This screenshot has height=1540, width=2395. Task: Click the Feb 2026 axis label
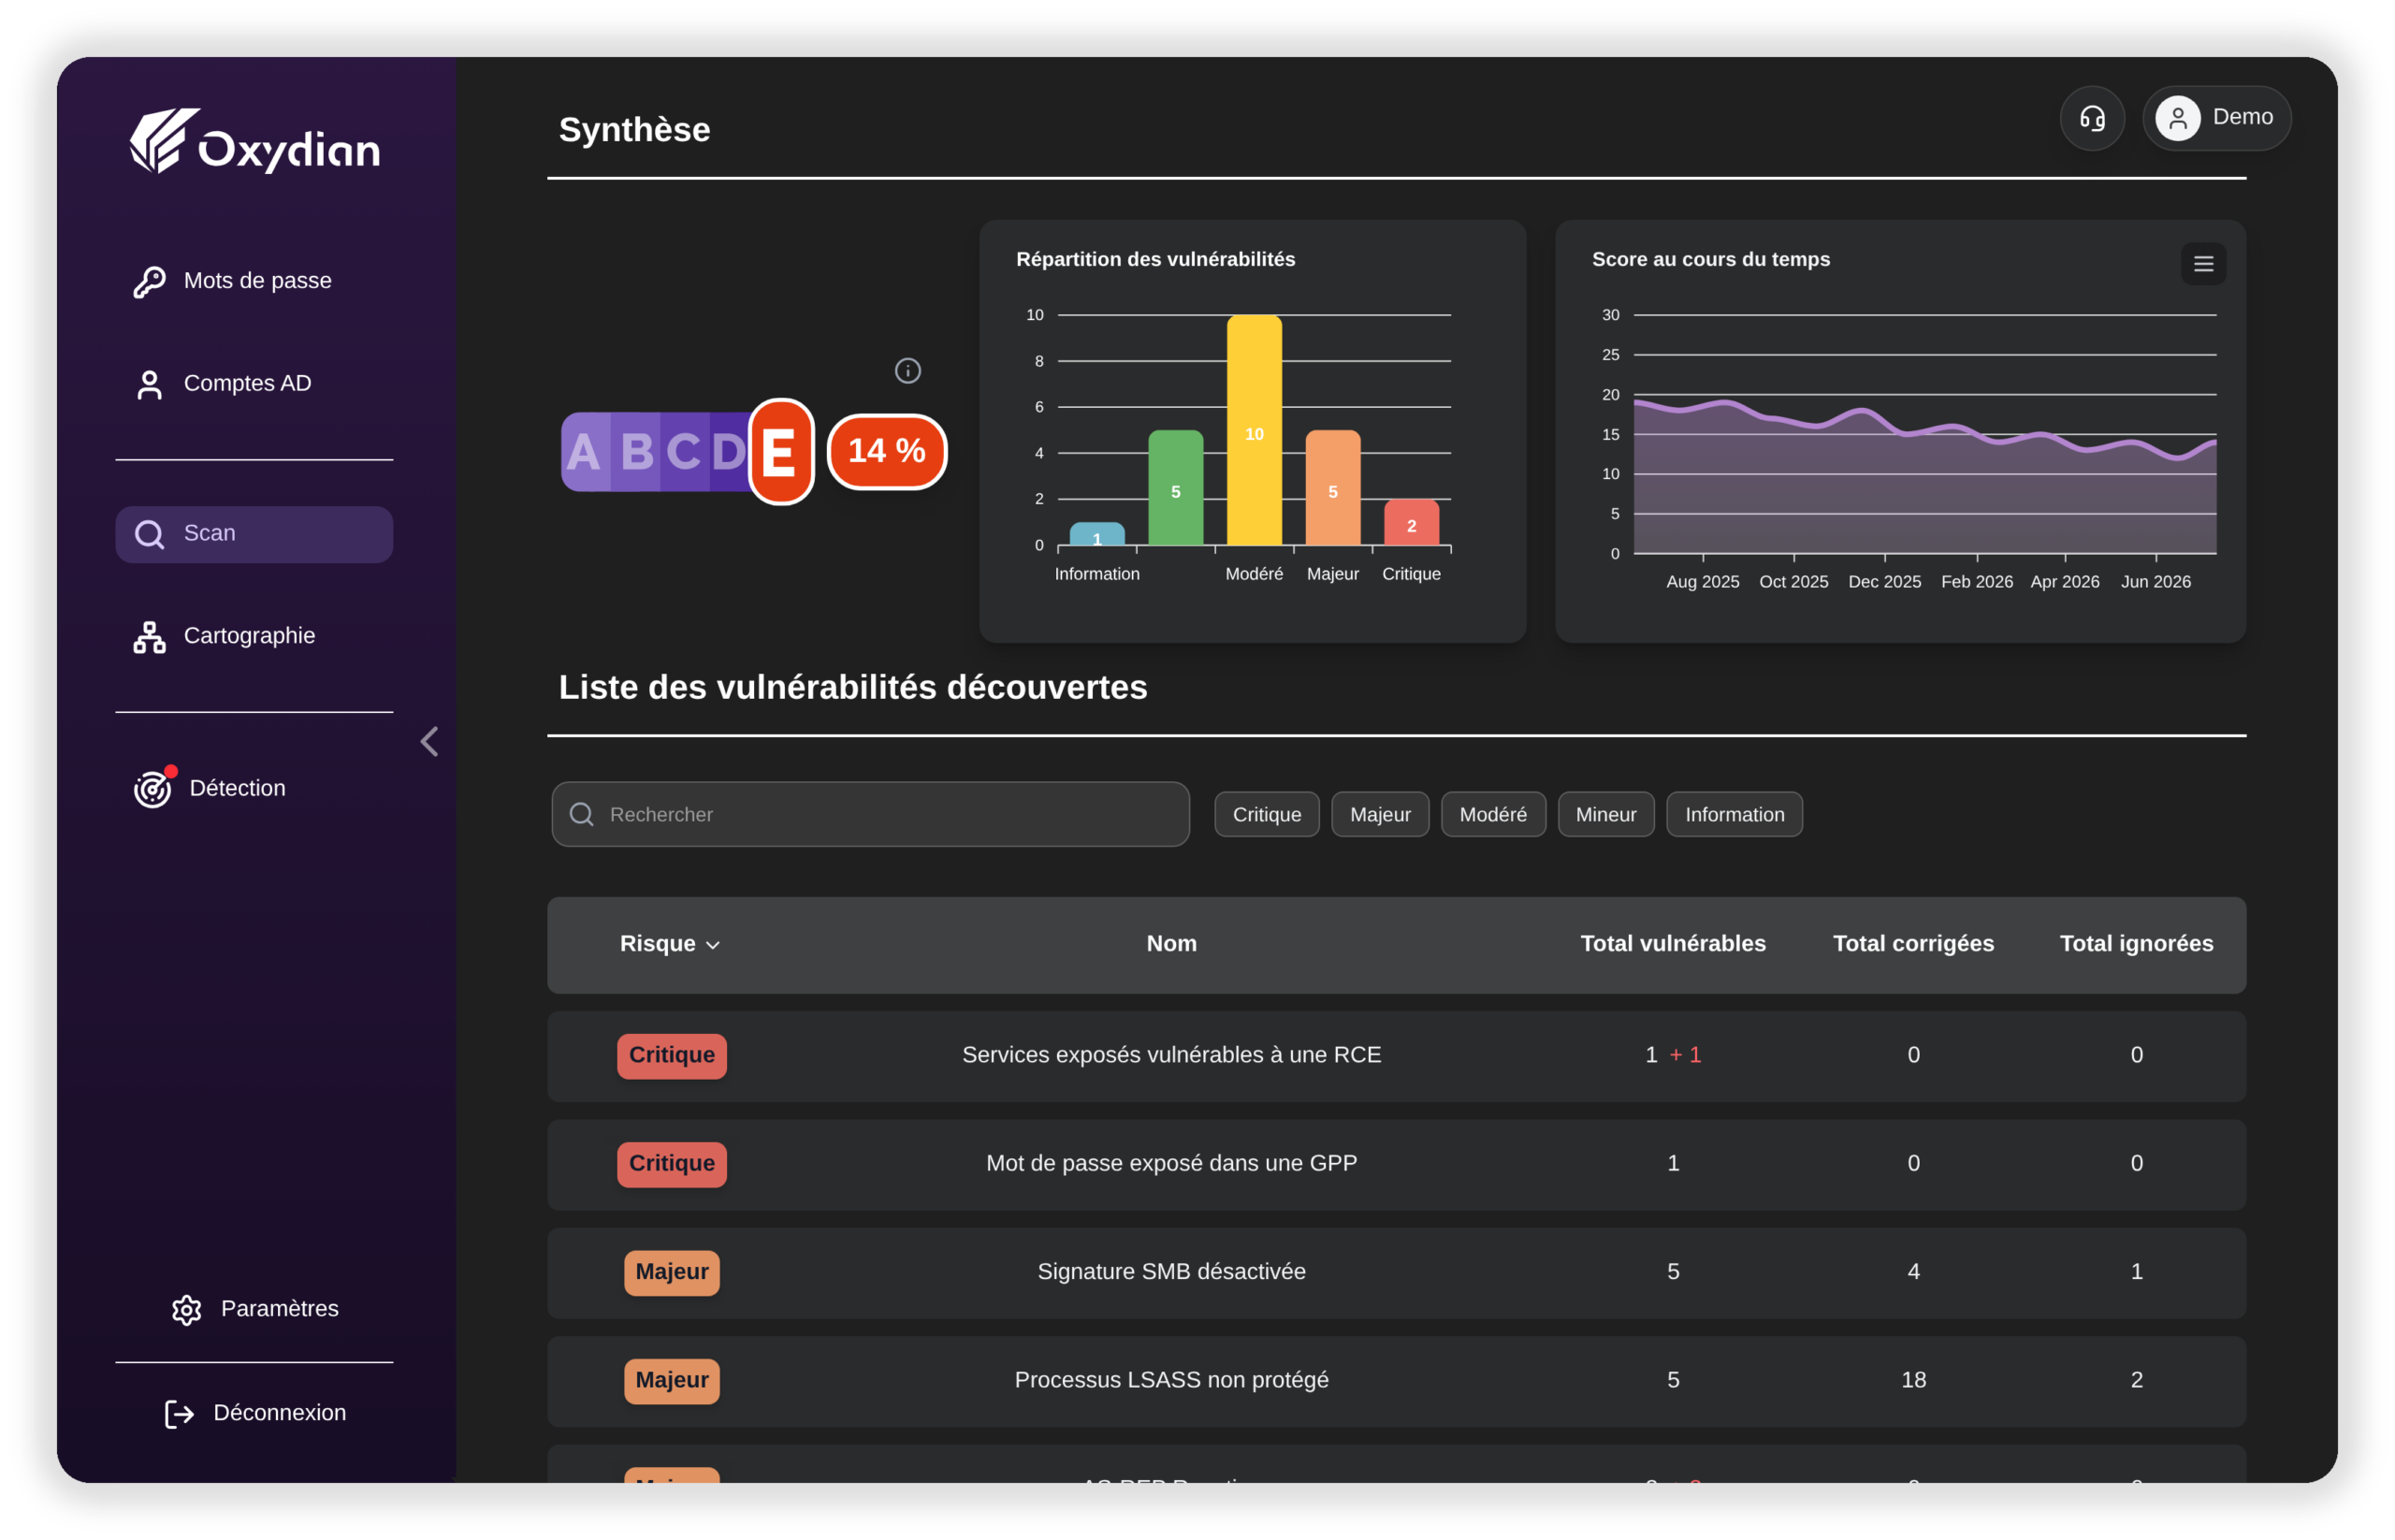click(1976, 582)
